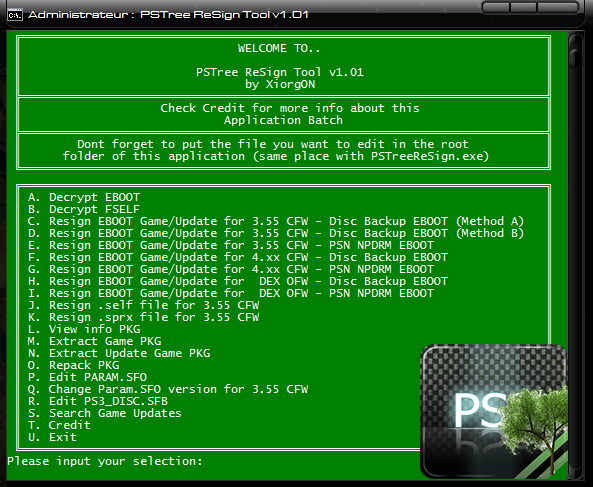This screenshot has height=487, width=593.
Task: Select R. Edit PS3_DISC.SFB
Action: tap(98, 401)
